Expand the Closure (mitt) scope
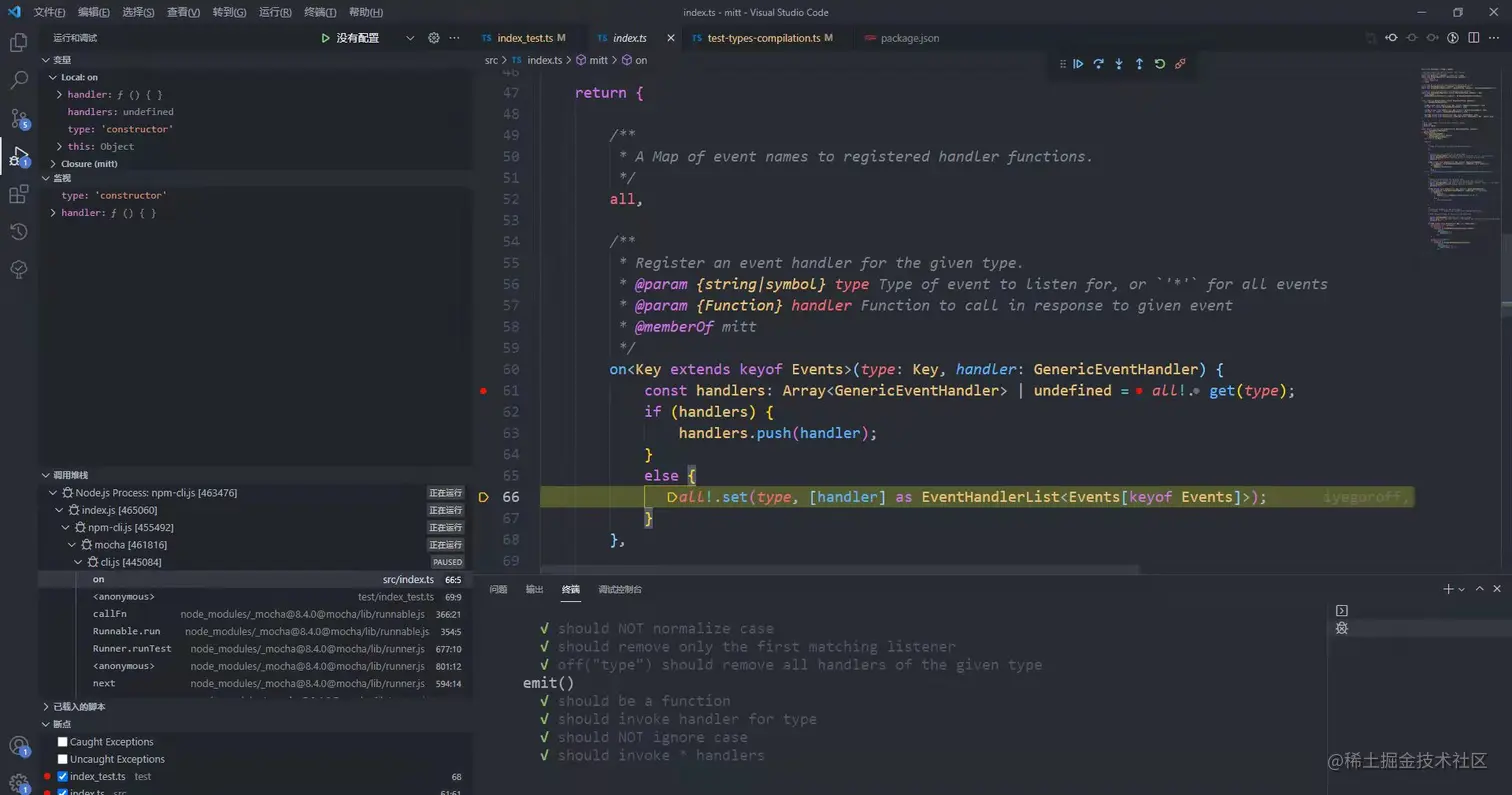 point(54,163)
